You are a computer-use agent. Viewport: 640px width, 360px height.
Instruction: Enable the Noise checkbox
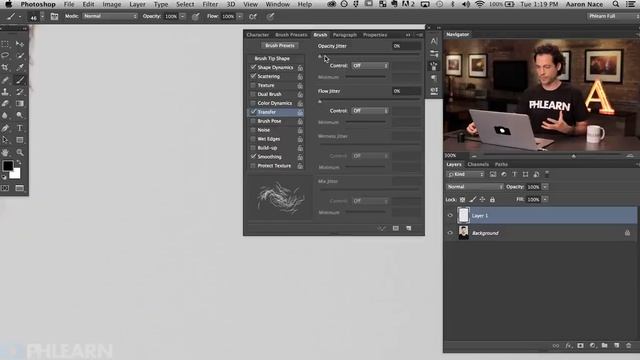tap(253, 130)
